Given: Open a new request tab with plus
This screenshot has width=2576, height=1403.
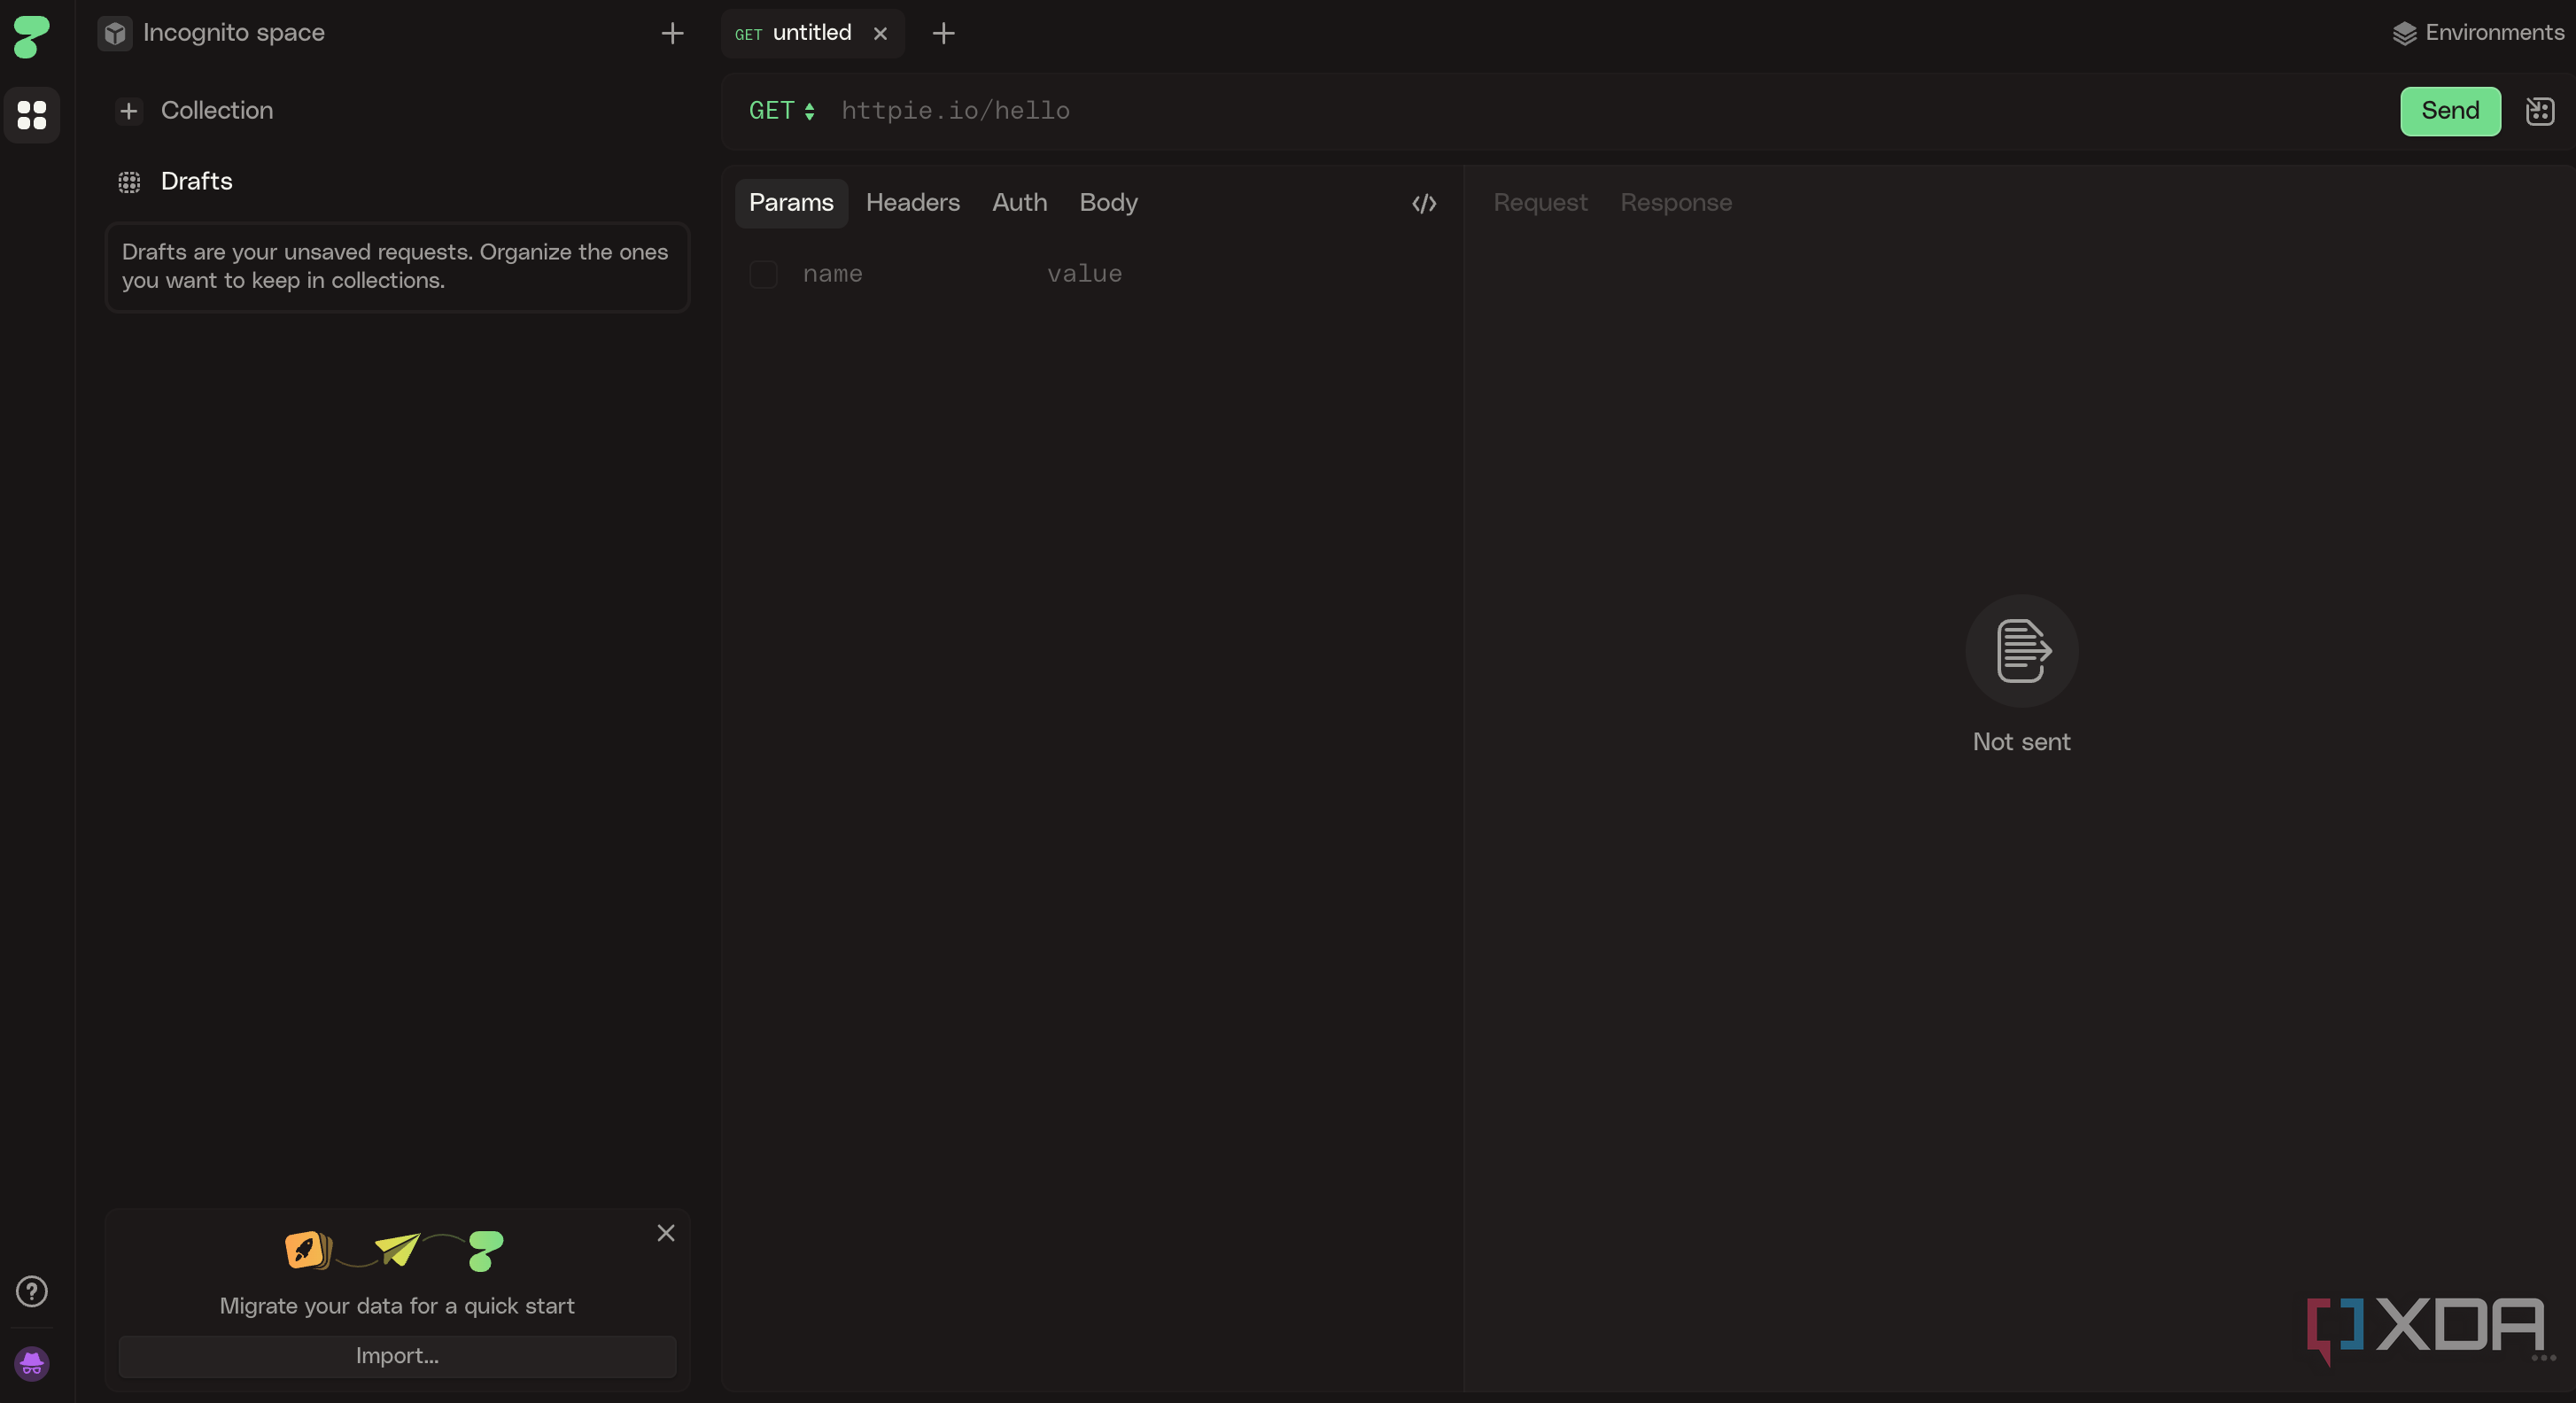Looking at the screenshot, I should point(943,33).
